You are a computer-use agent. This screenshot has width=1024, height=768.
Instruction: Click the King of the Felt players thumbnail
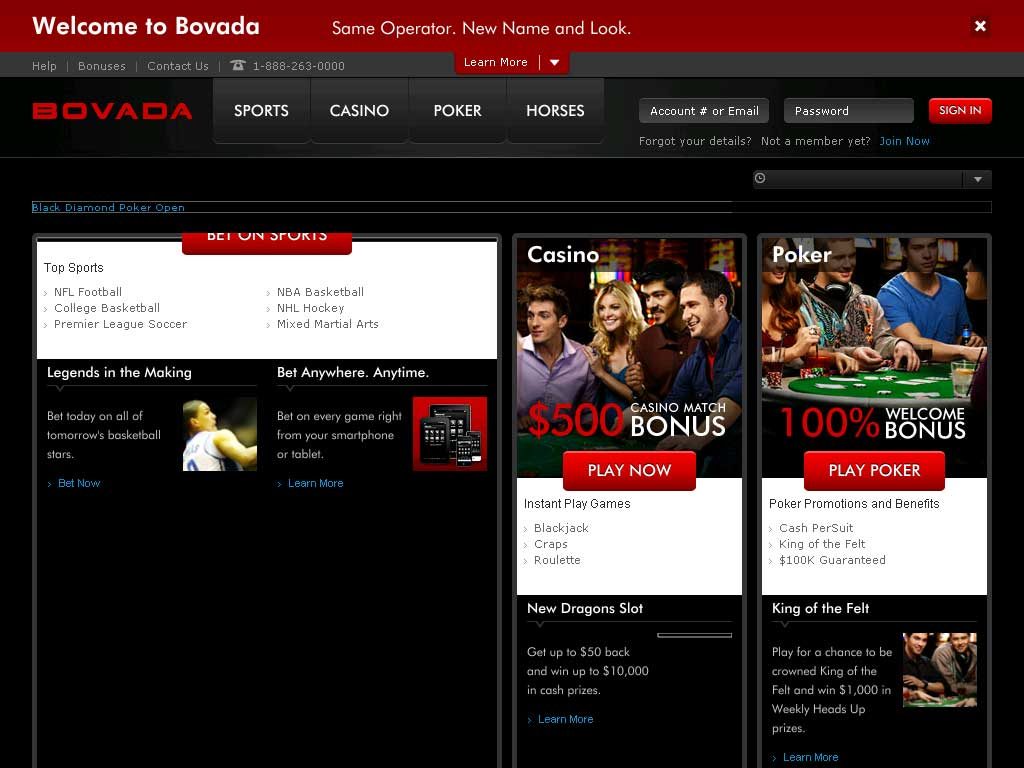[940, 670]
